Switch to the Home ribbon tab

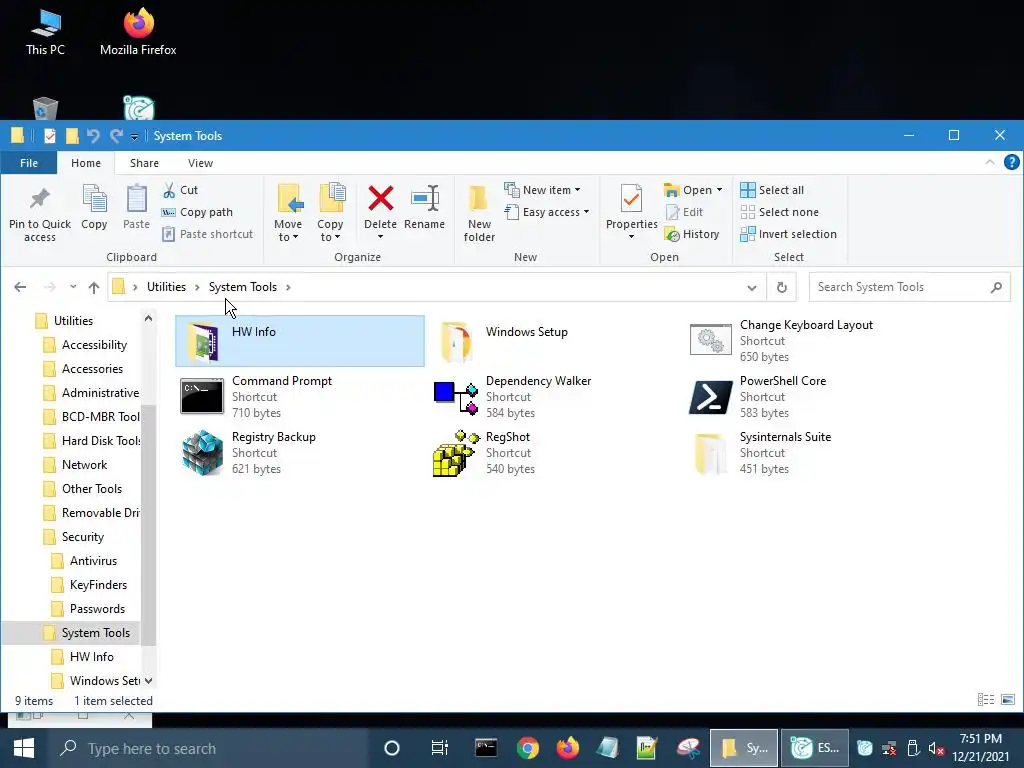pyautogui.click(x=86, y=163)
